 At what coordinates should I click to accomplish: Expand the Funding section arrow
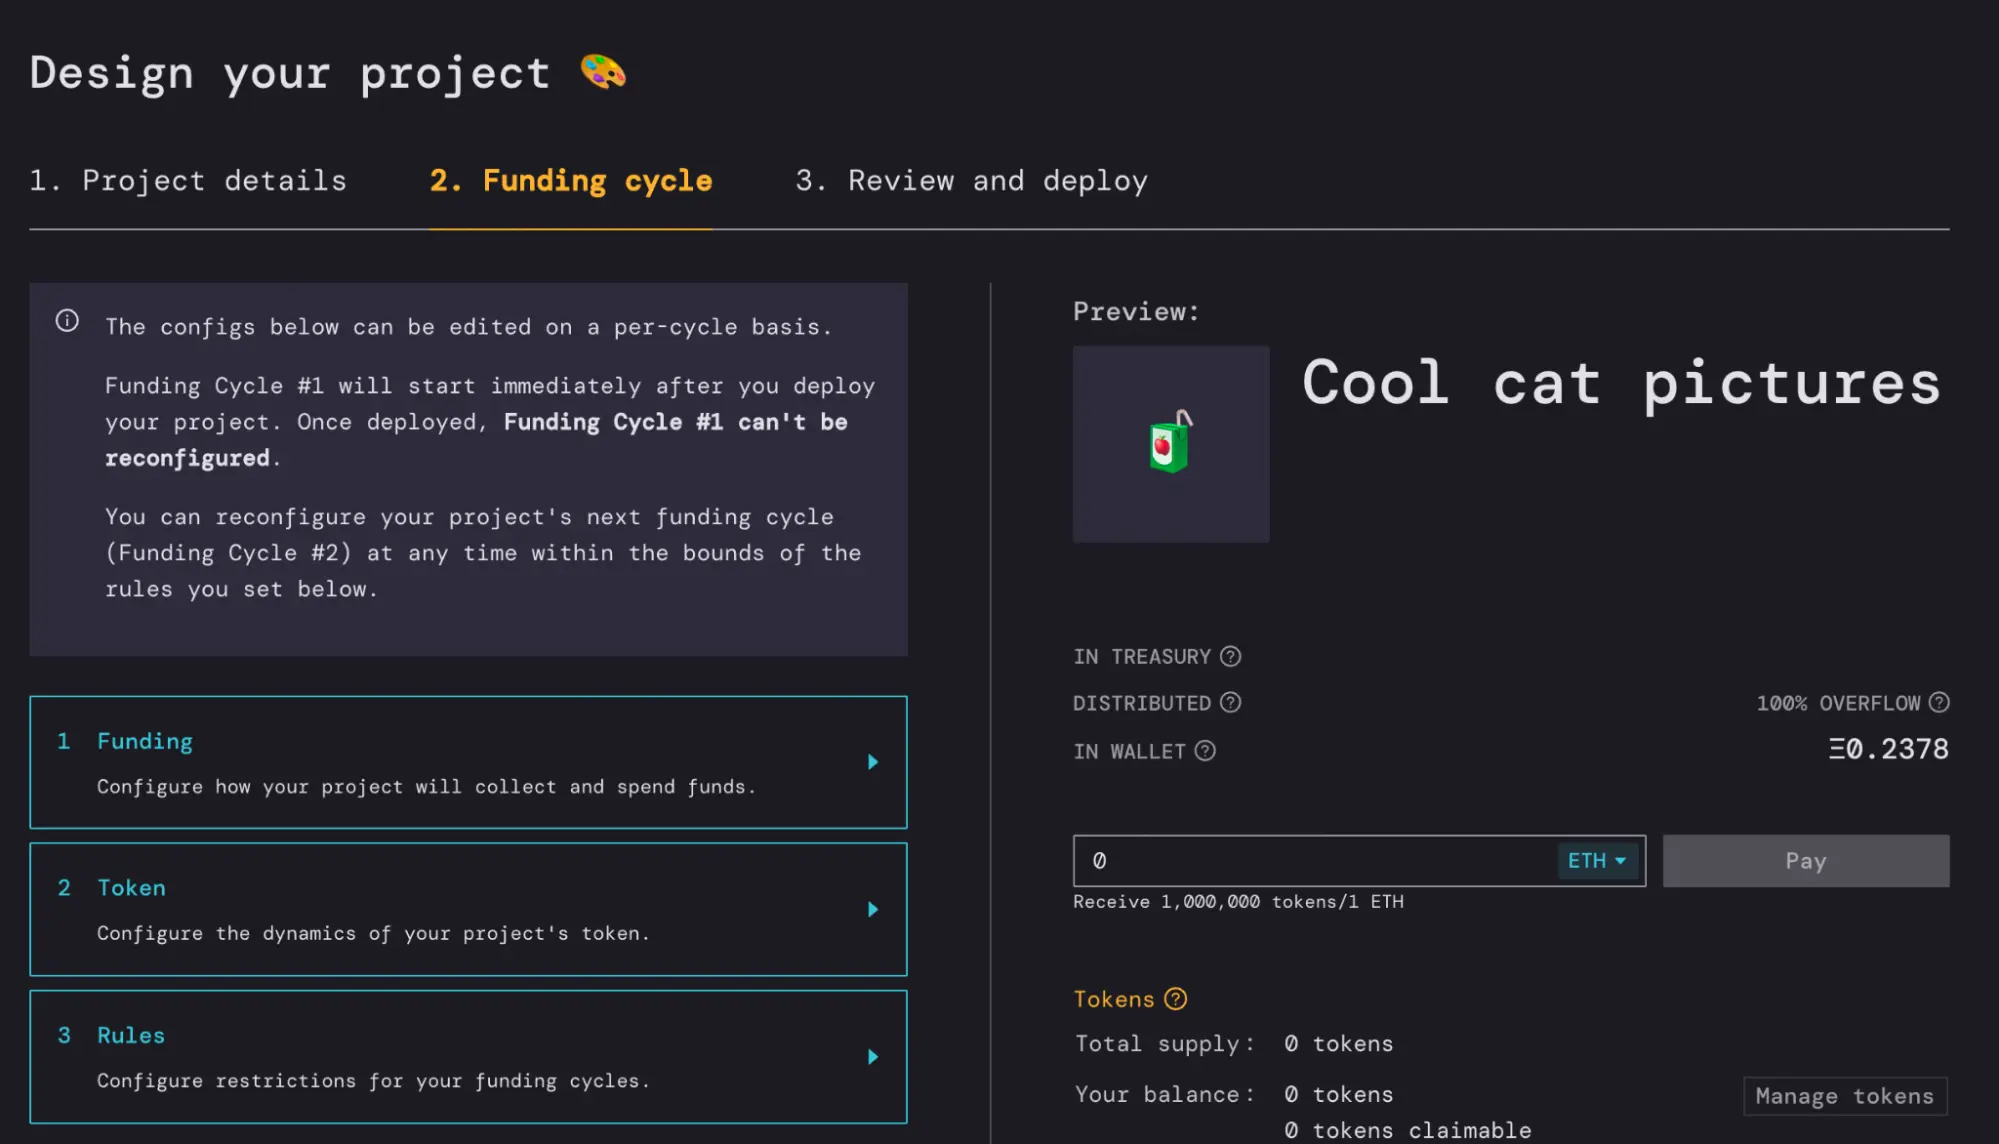point(873,762)
